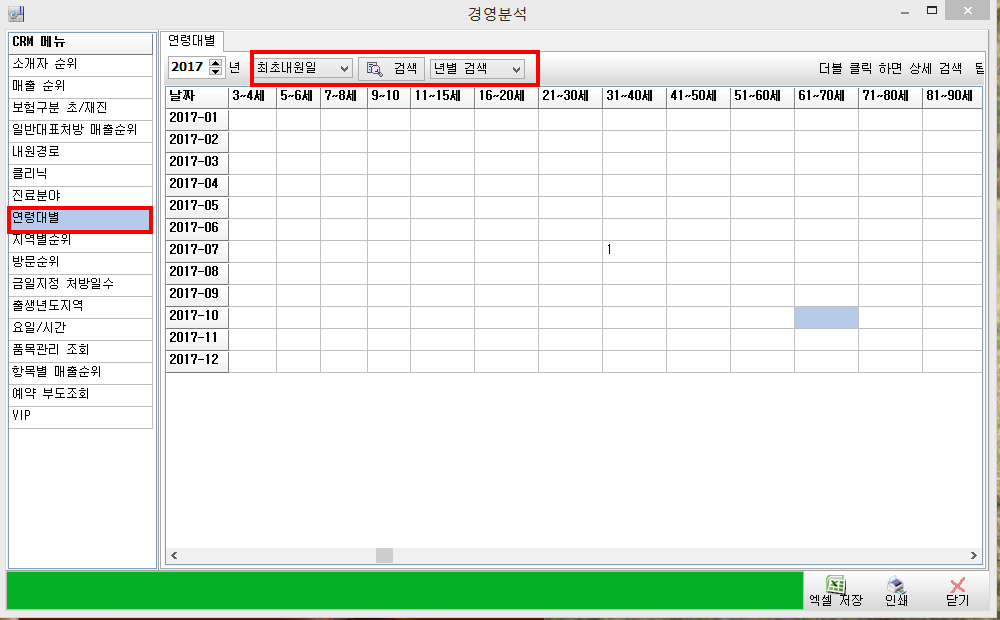Click the 인쇄 printer icon
The image size is (1000, 620).
tap(896, 585)
